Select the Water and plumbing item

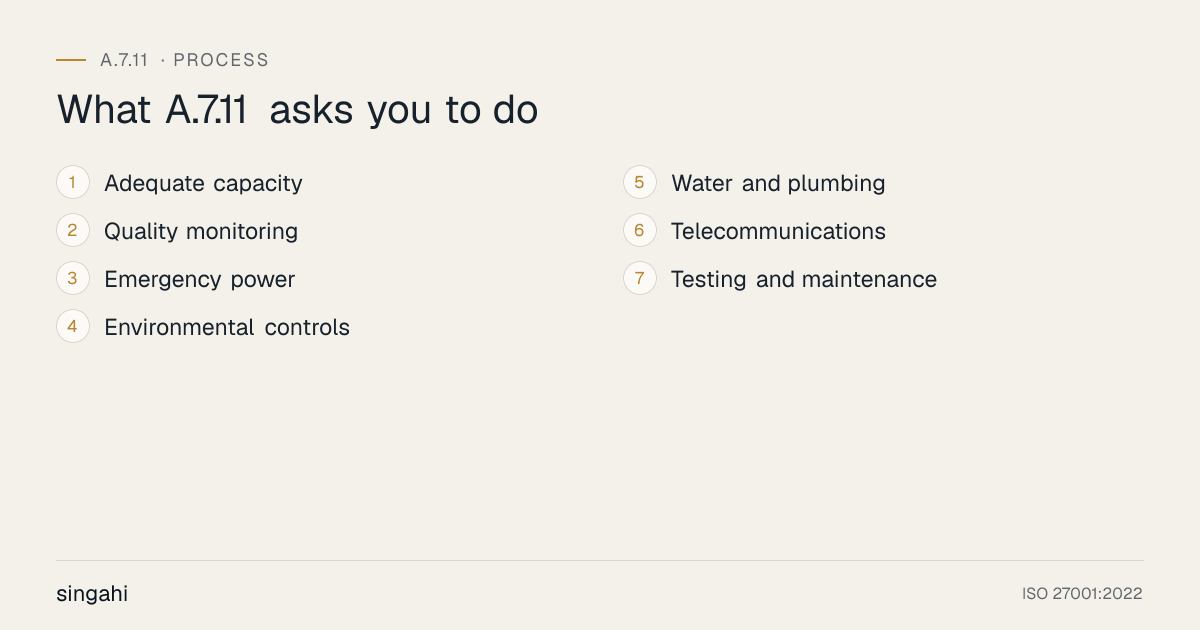pyautogui.click(x=778, y=184)
